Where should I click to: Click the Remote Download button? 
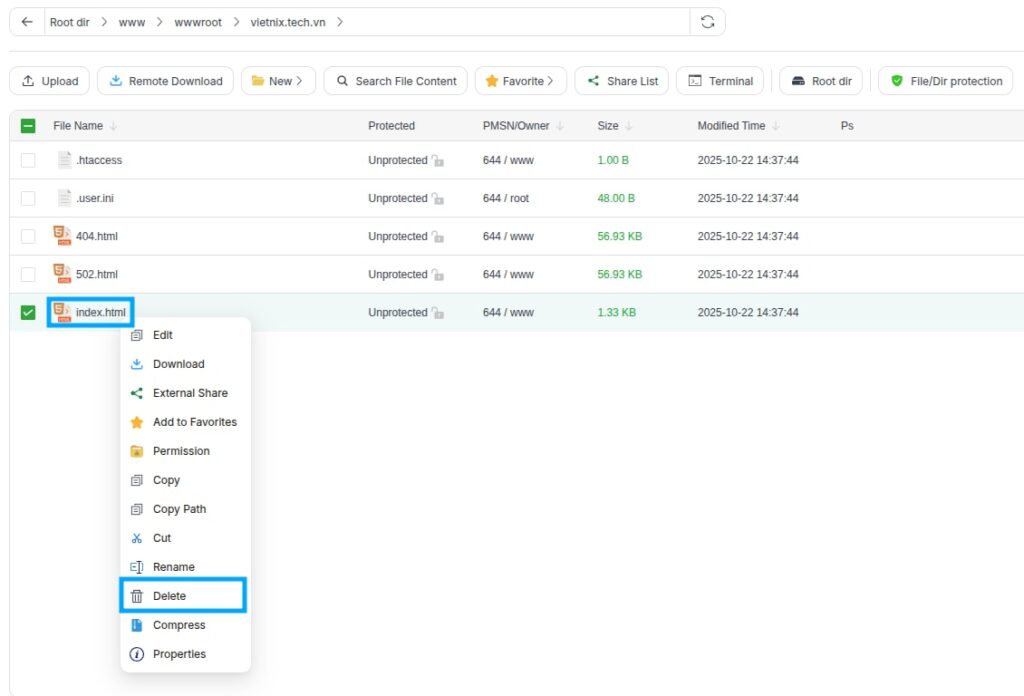166,81
